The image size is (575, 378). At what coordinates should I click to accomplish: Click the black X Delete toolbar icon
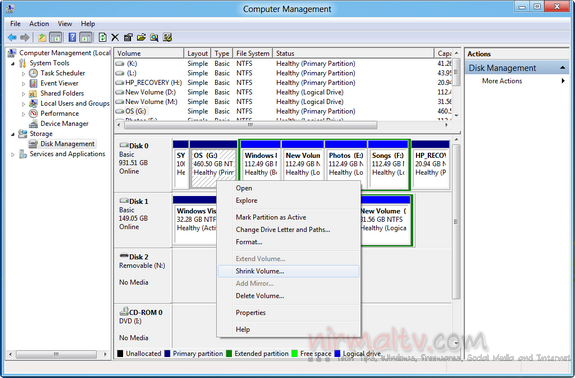coord(115,37)
